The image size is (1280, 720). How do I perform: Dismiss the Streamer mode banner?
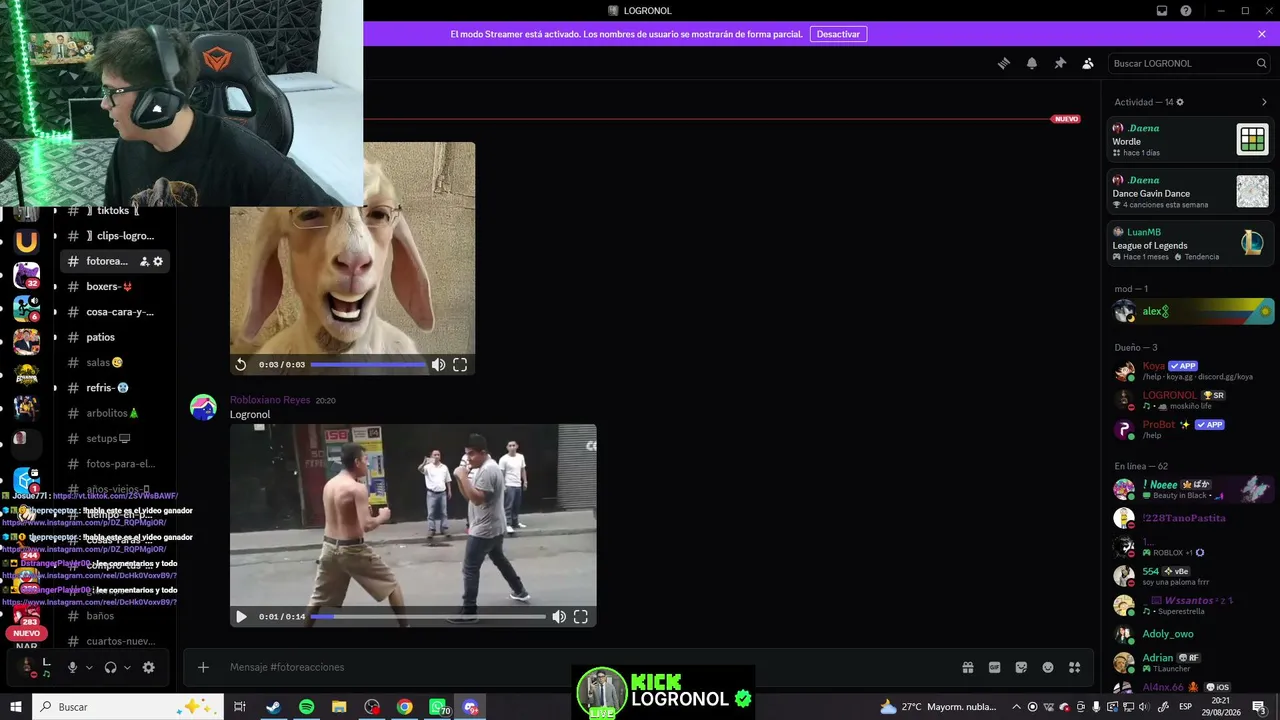pyautogui.click(x=1262, y=34)
